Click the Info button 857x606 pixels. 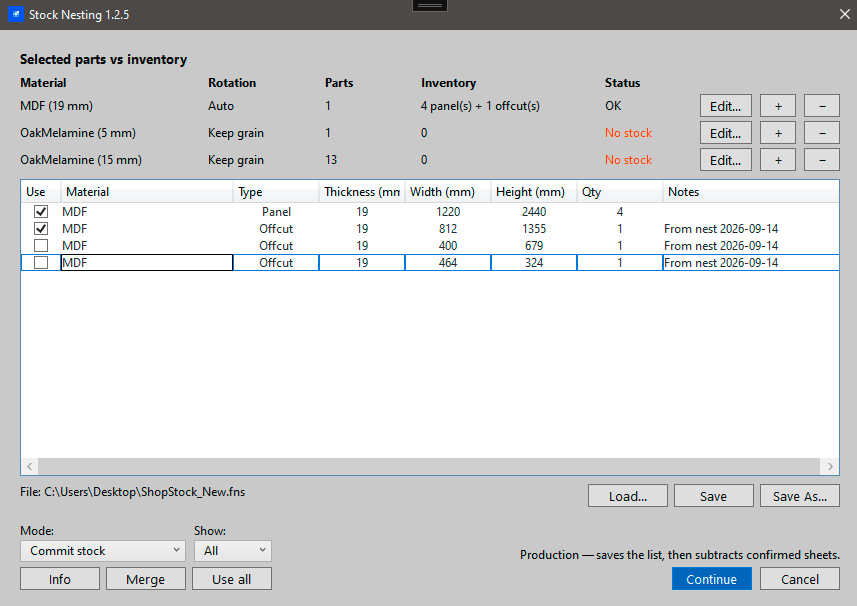tap(60, 579)
